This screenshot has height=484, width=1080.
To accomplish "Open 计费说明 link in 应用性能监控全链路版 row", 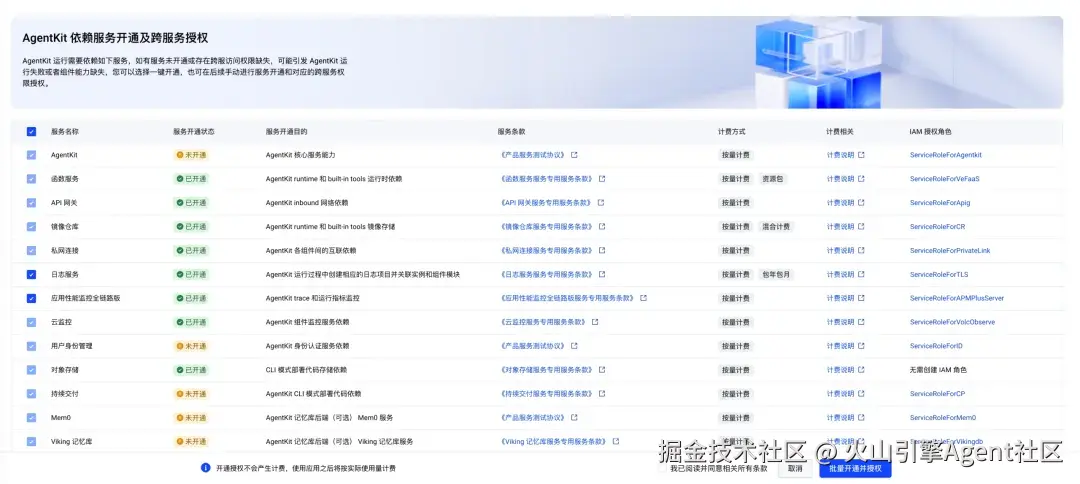I will point(840,298).
